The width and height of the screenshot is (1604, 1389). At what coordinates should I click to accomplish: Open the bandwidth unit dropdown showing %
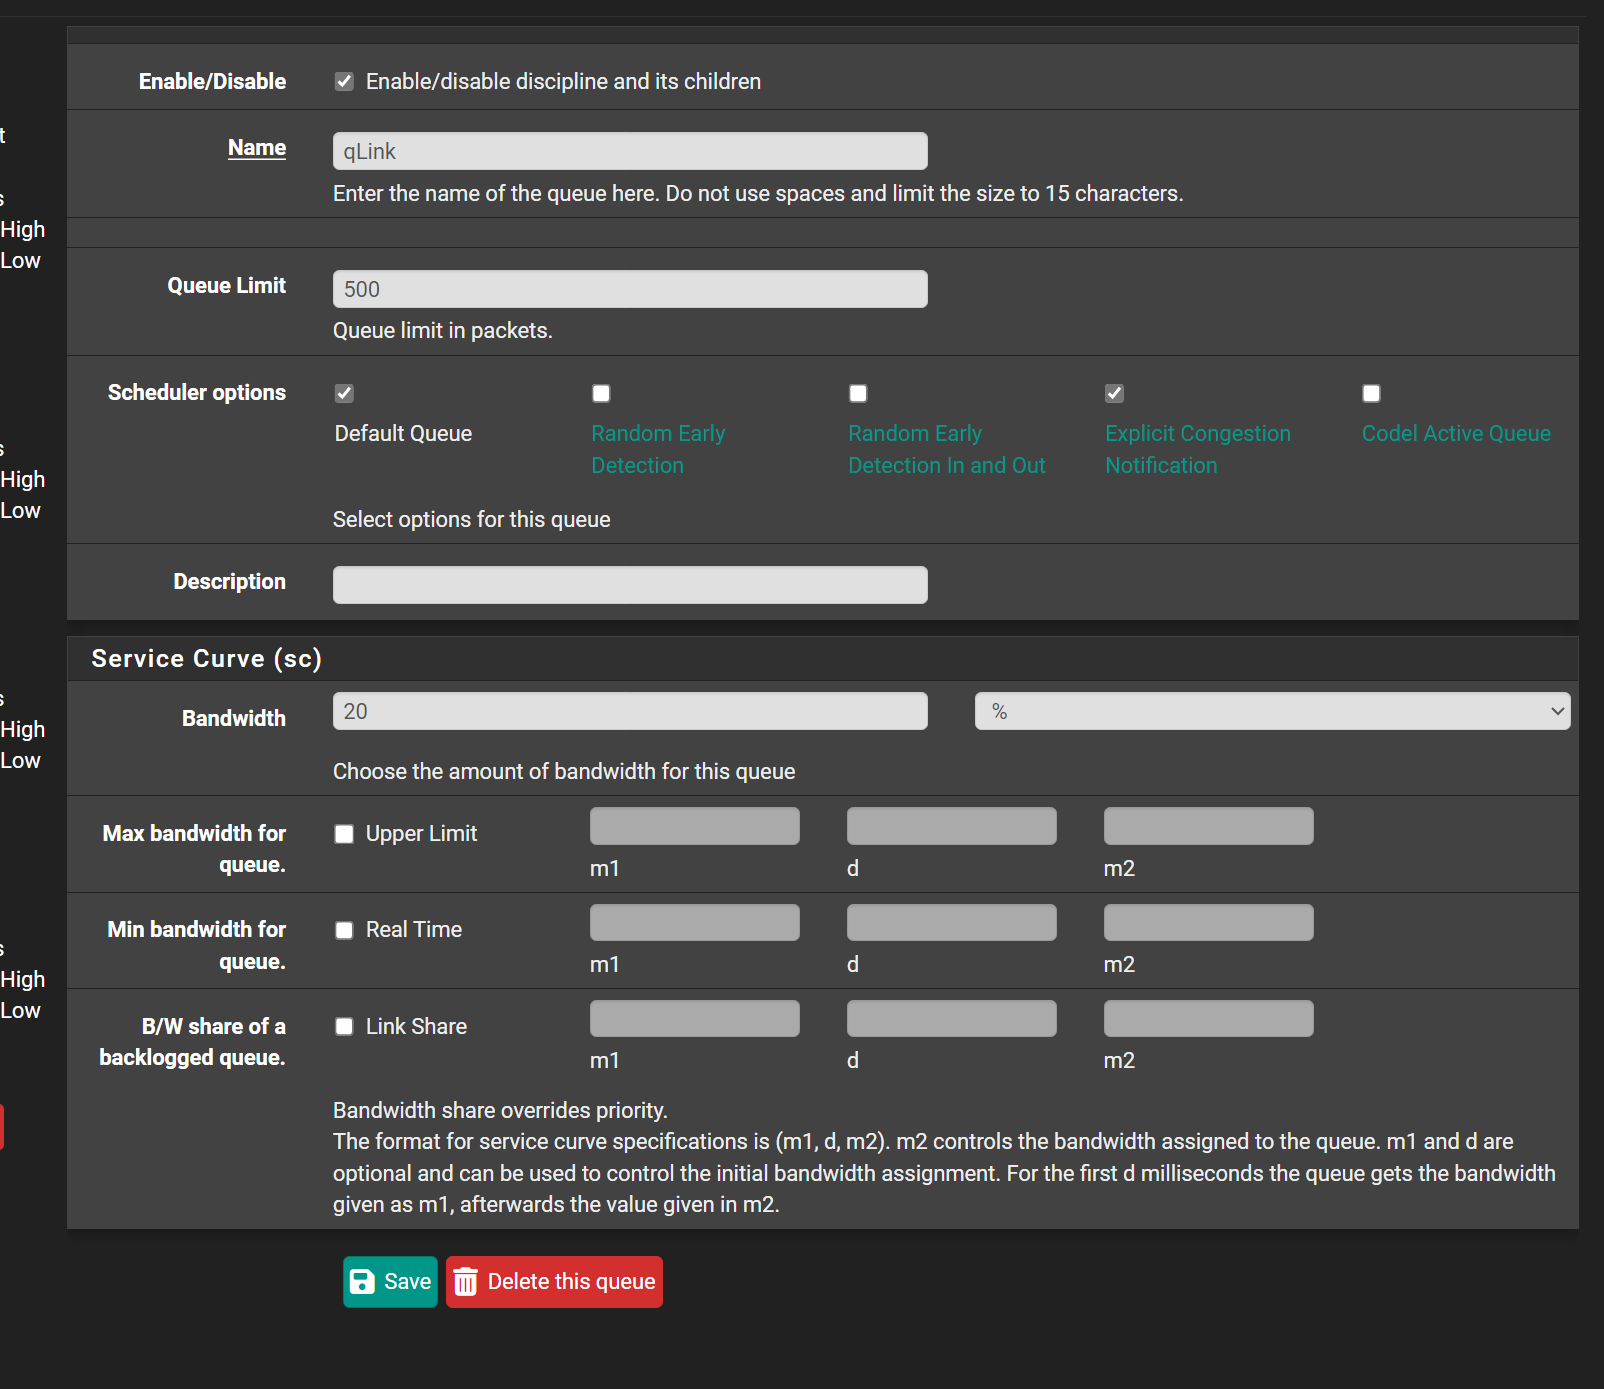coord(1272,711)
